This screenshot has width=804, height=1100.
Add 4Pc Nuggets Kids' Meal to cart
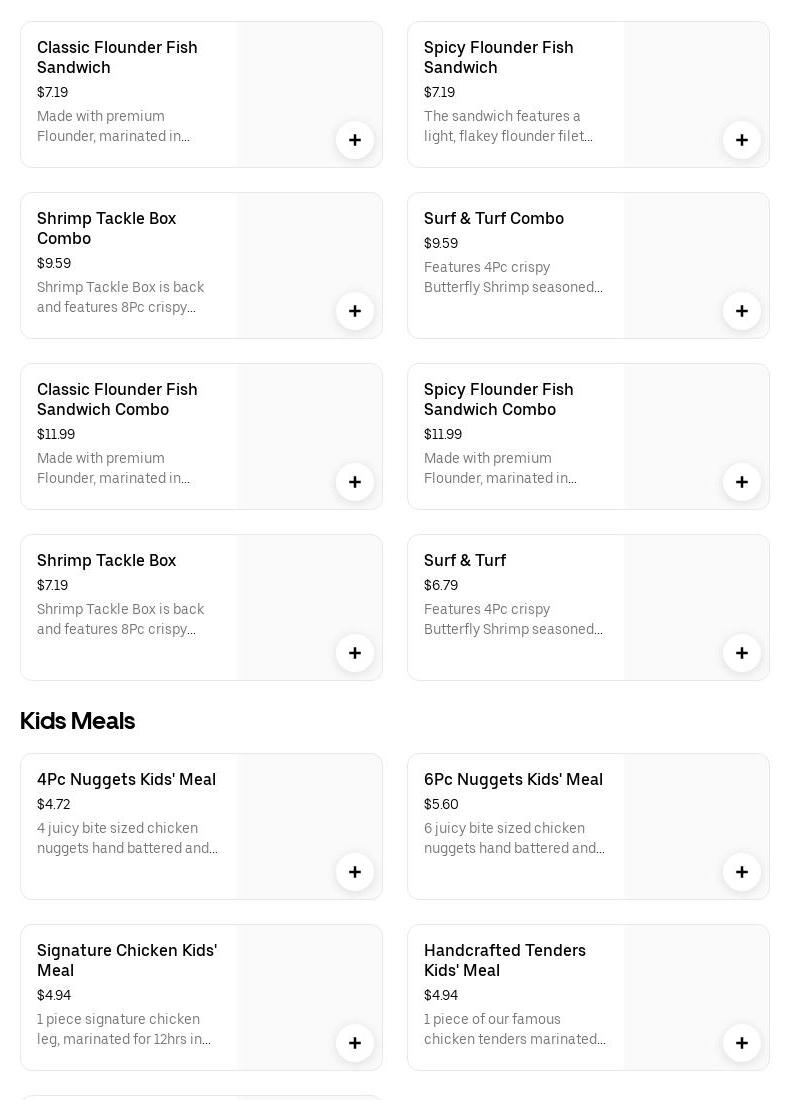[355, 872]
